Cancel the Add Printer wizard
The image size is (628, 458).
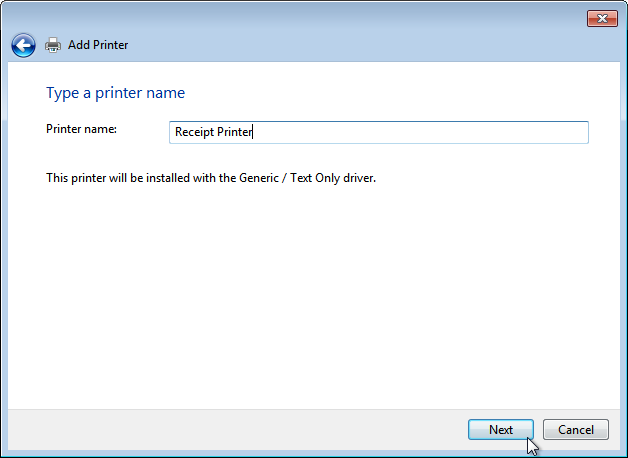click(x=576, y=430)
